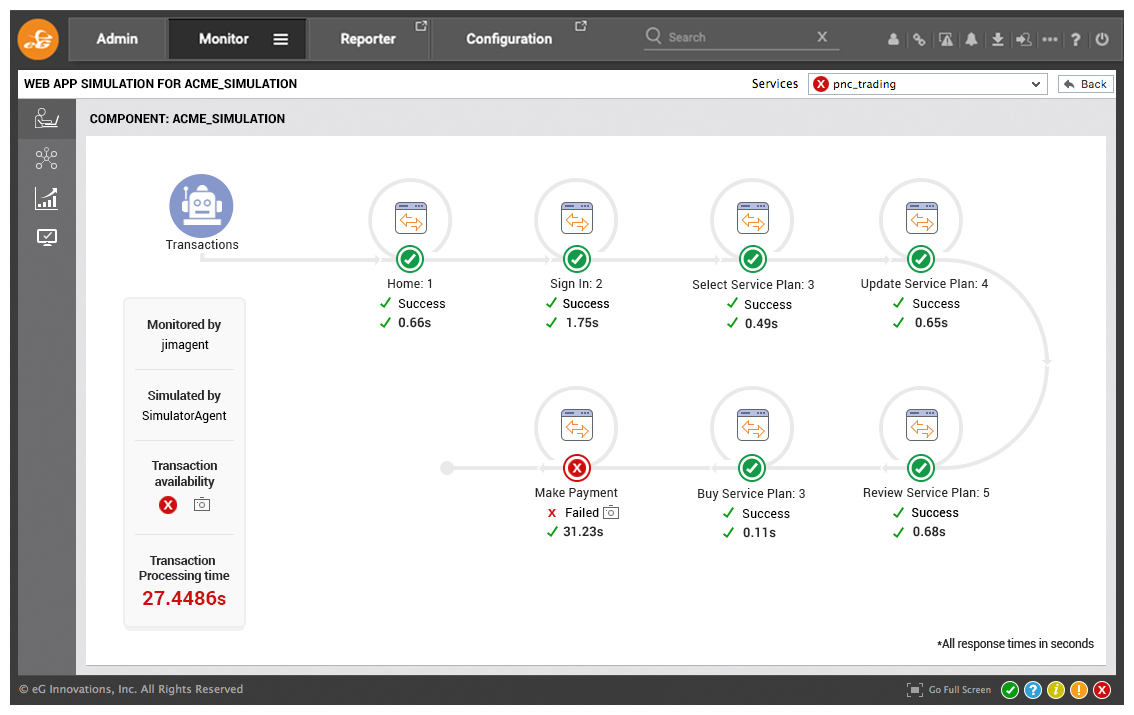Open the Configuration tab
The width and height of the screenshot is (1134, 715).
pyautogui.click(x=508, y=39)
